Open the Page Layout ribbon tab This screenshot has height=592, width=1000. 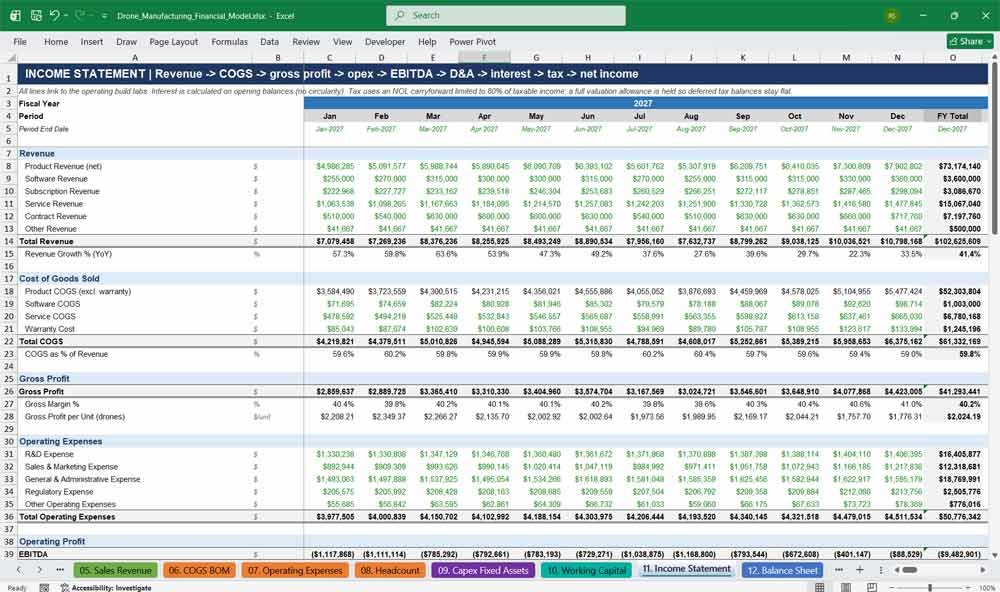(173, 41)
